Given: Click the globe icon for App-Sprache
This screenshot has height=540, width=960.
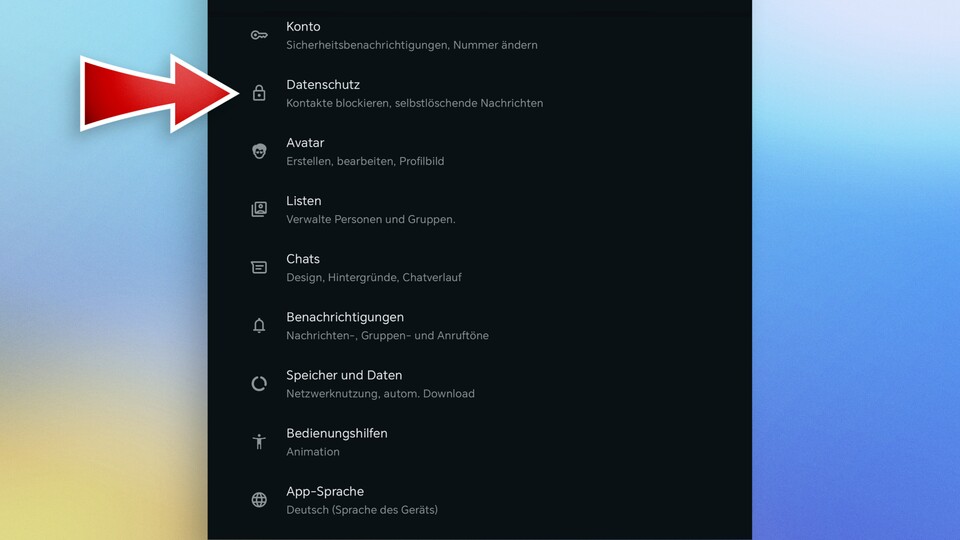Looking at the screenshot, I should point(259,499).
